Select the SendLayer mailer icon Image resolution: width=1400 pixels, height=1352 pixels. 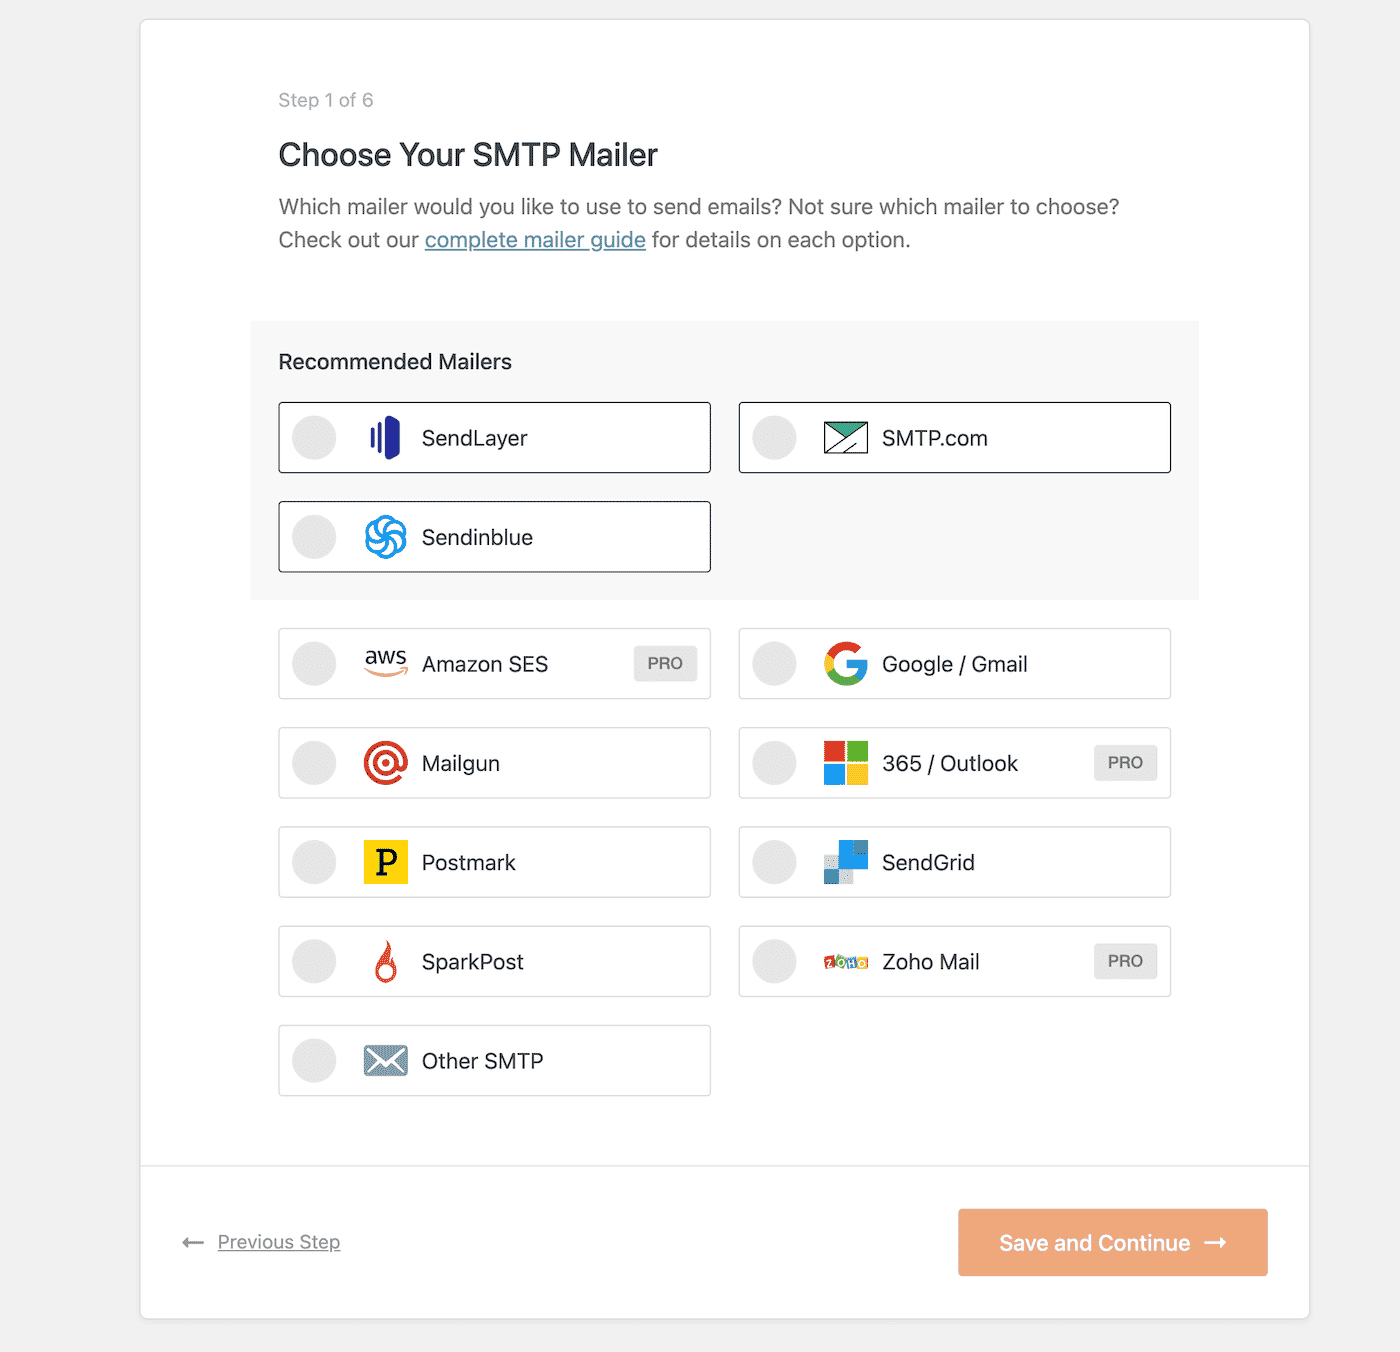pyautogui.click(x=386, y=437)
